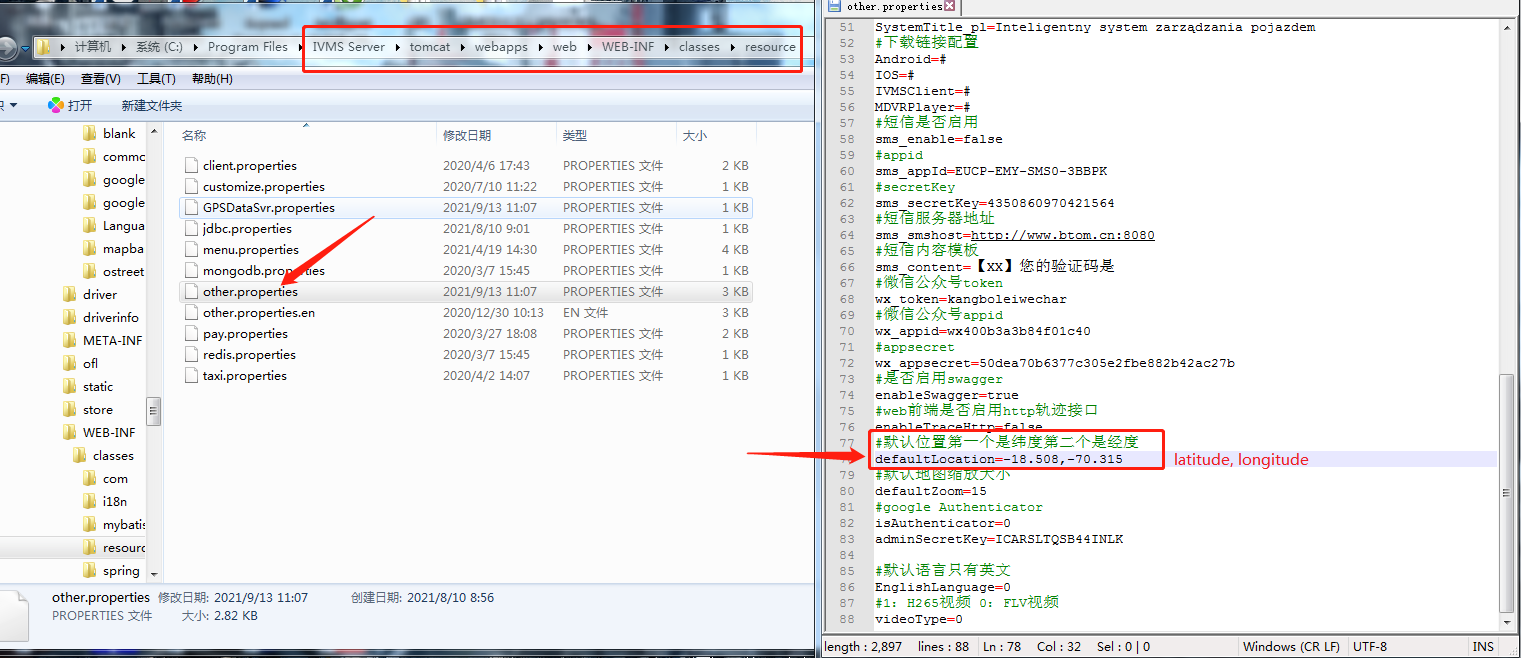Click the tree scrollbar down arrow
The image size is (1521, 658).
pos(154,574)
